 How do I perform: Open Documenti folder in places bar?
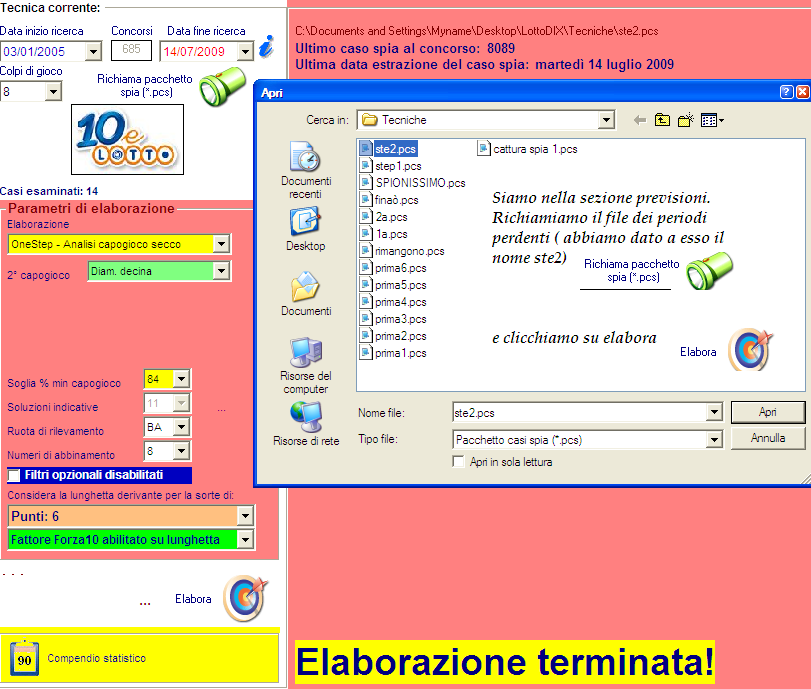coord(306,294)
